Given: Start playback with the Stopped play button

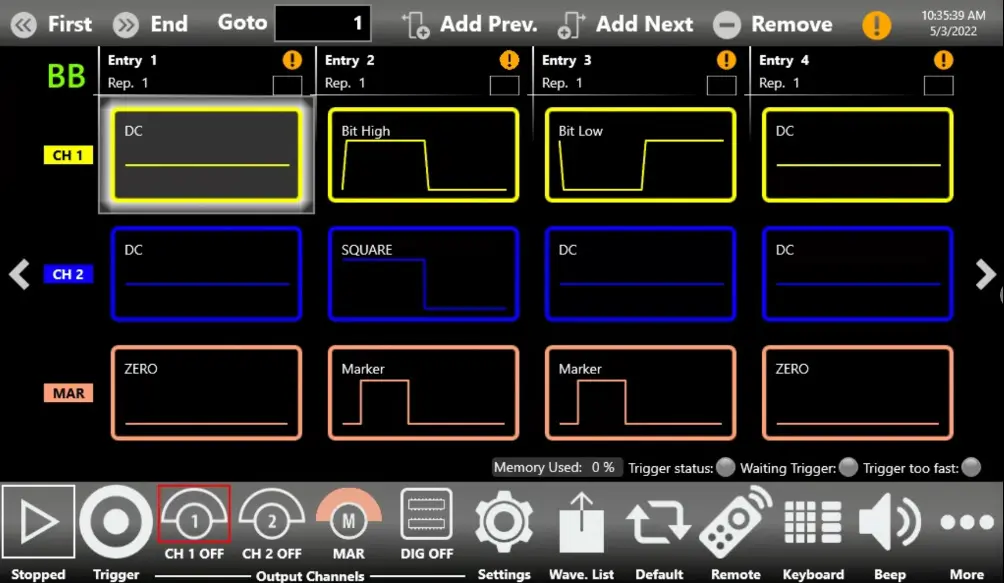Looking at the screenshot, I should [38, 522].
